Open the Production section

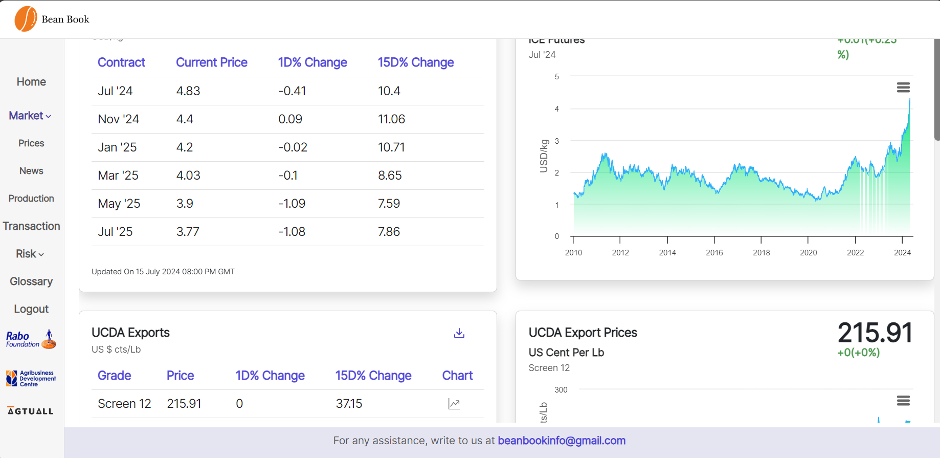pyautogui.click(x=31, y=198)
